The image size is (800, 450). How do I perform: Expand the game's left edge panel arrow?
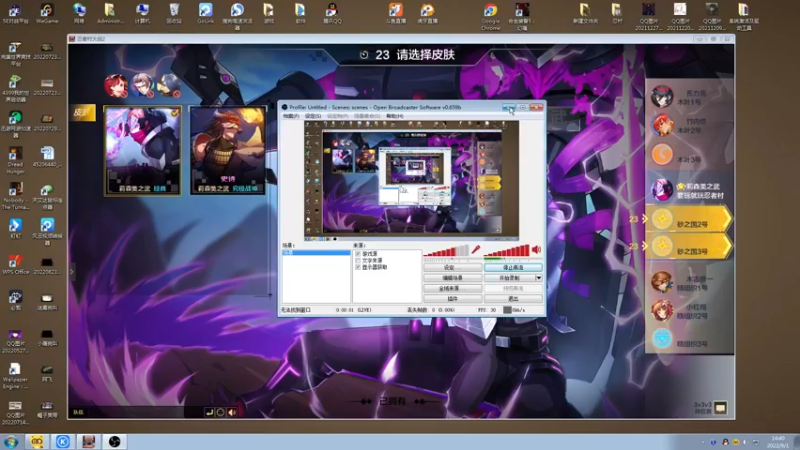point(72,272)
